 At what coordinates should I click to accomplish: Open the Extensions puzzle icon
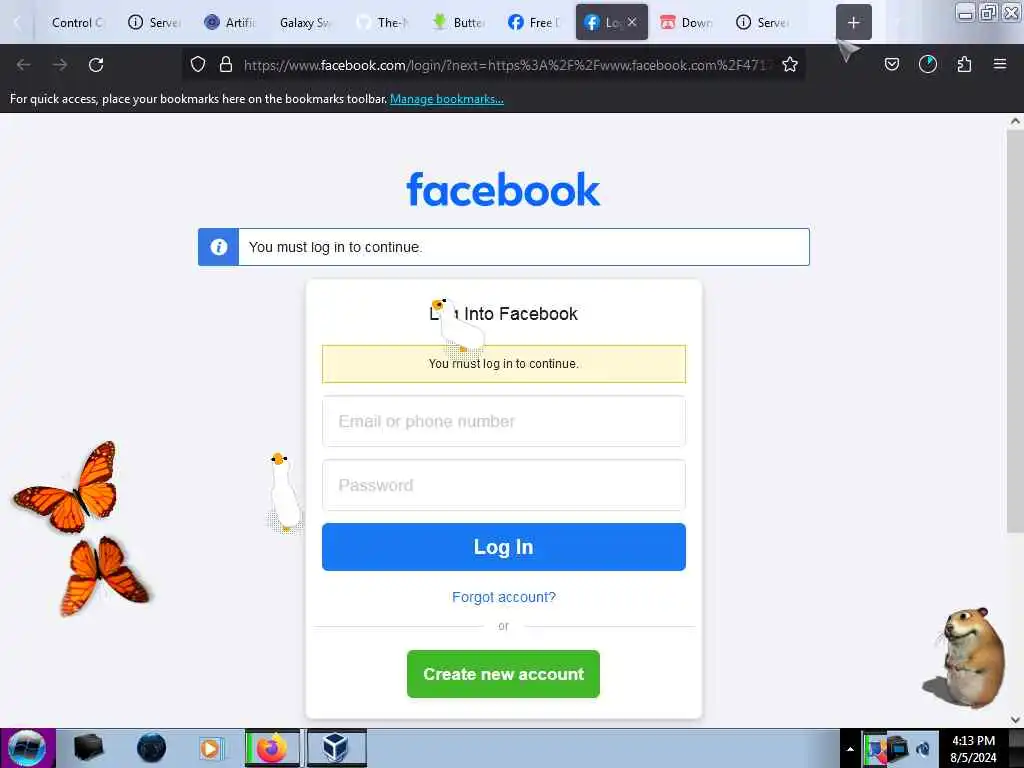964,64
